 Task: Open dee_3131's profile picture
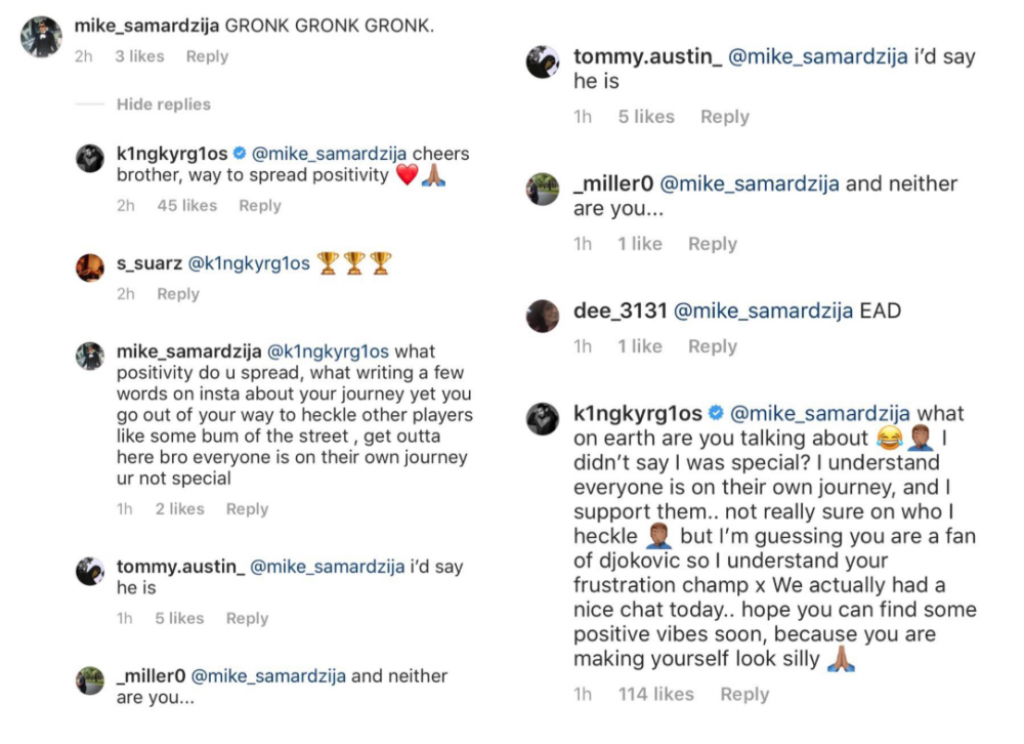click(x=542, y=314)
